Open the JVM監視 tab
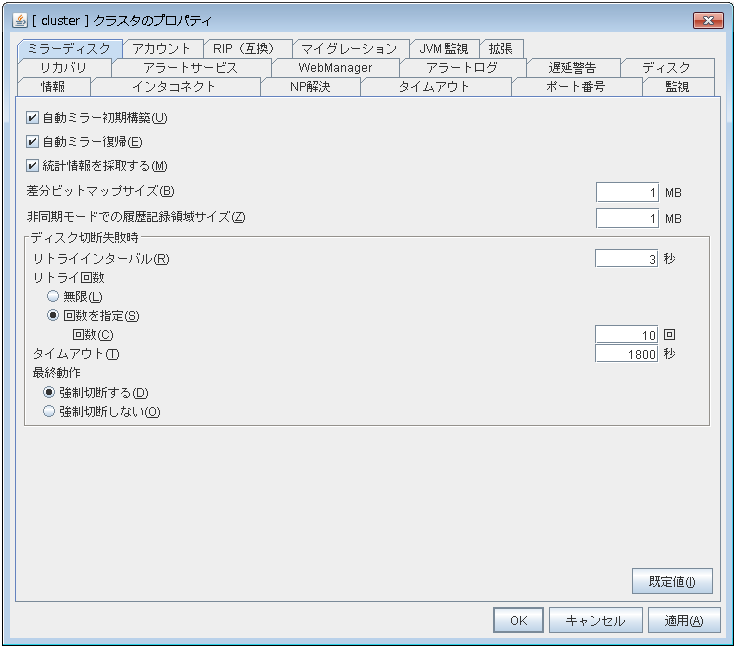Image resolution: width=736 pixels, height=648 pixels. pos(444,49)
